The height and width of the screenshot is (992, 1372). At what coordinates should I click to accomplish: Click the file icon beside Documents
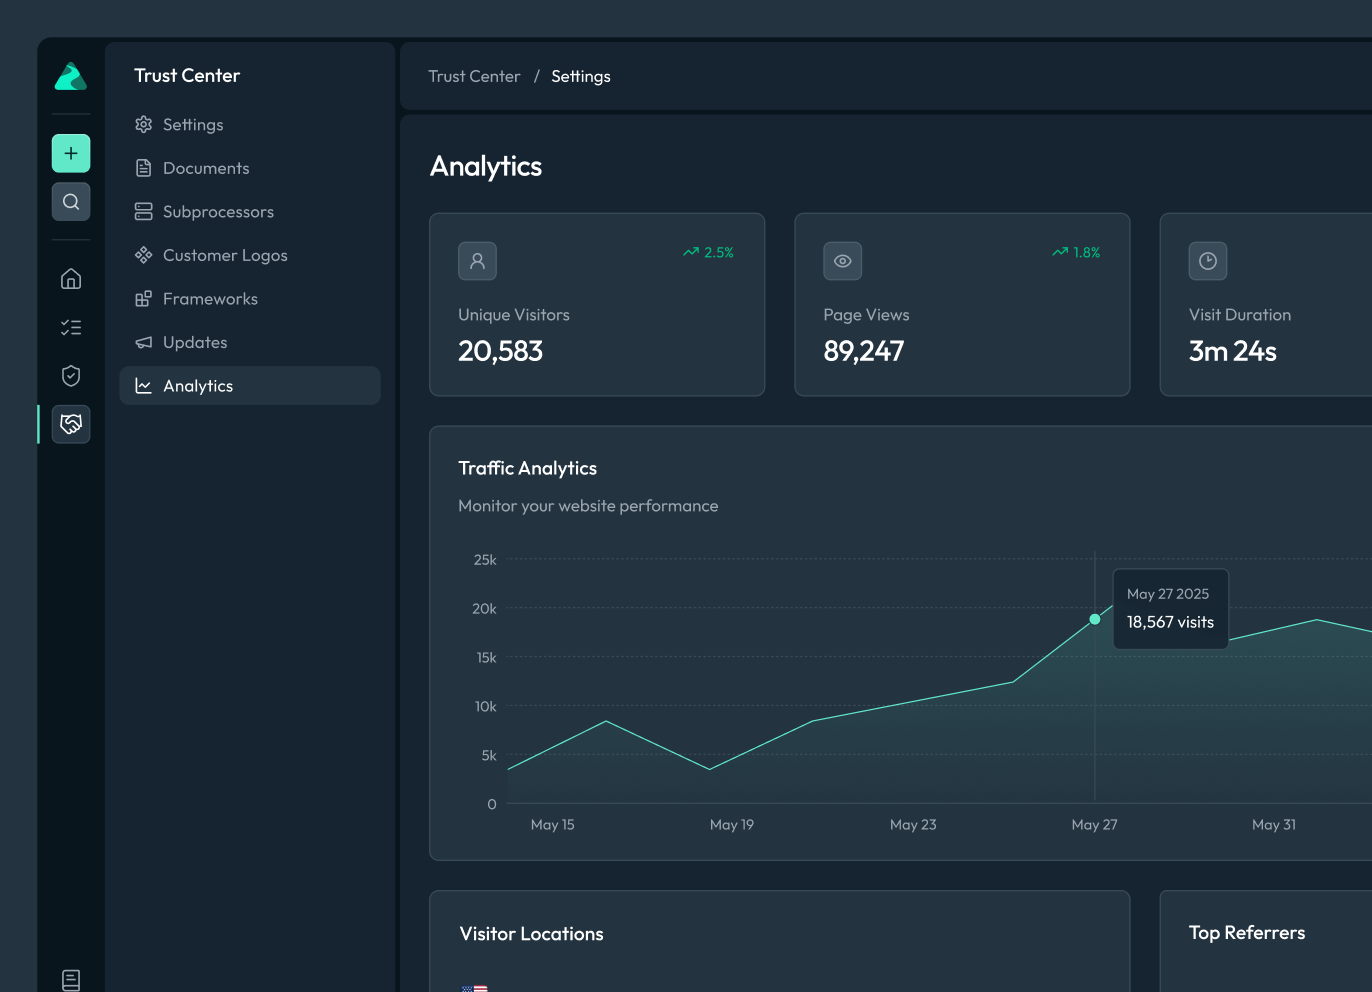[144, 168]
